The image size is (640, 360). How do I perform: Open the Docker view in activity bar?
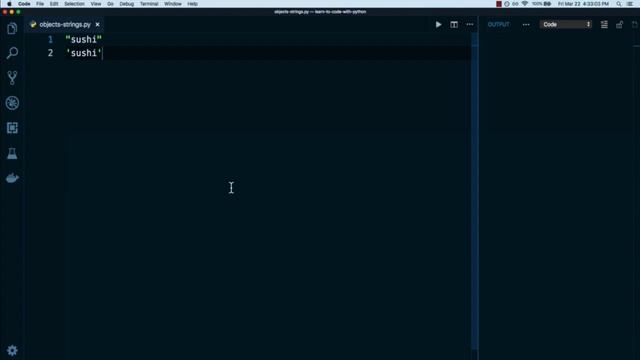(x=12, y=178)
